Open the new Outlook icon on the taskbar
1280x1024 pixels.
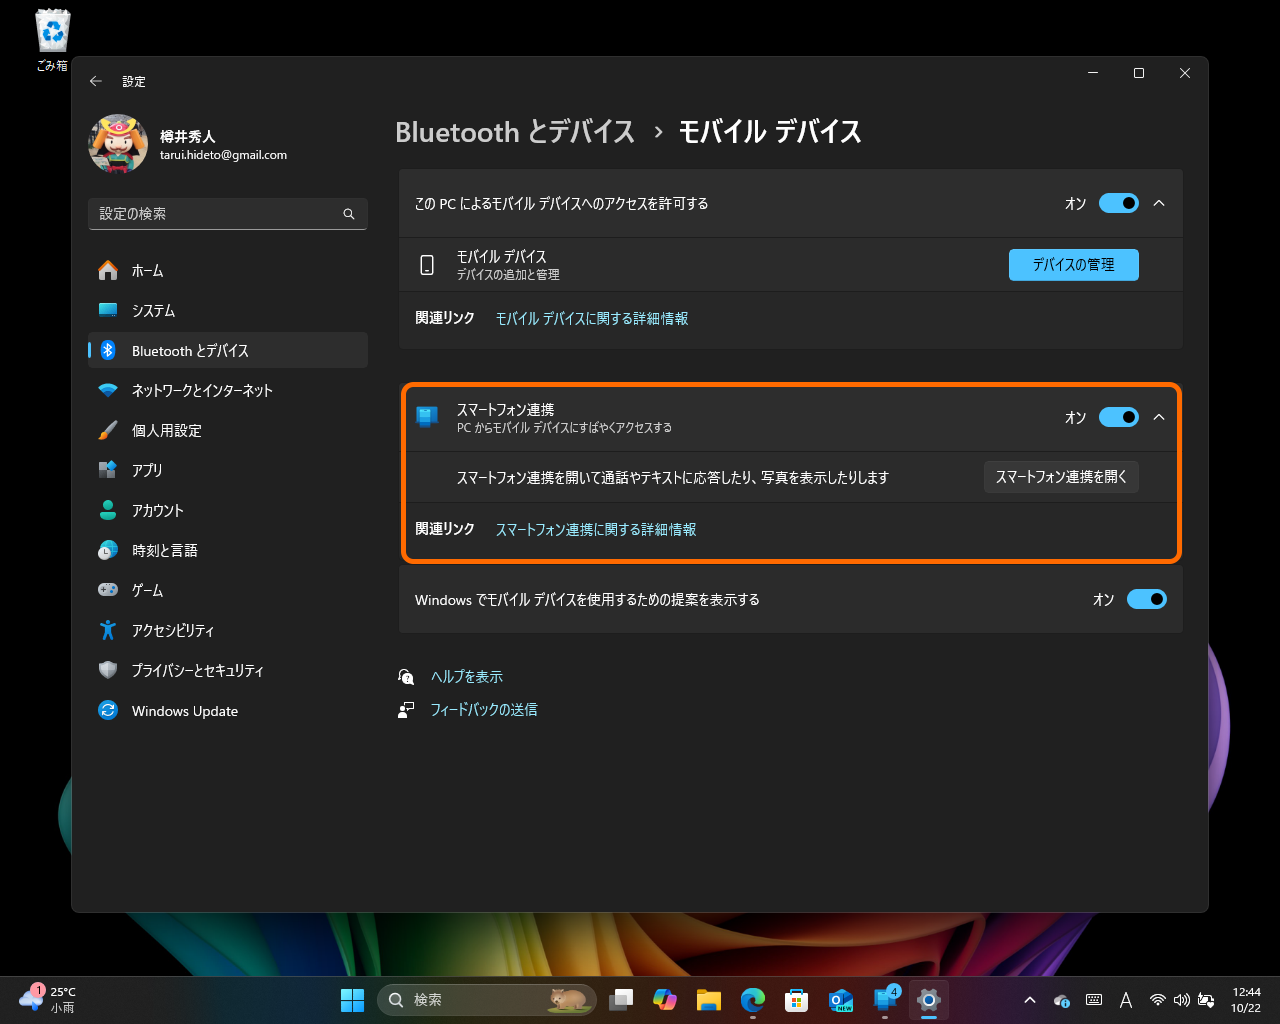[x=840, y=999]
